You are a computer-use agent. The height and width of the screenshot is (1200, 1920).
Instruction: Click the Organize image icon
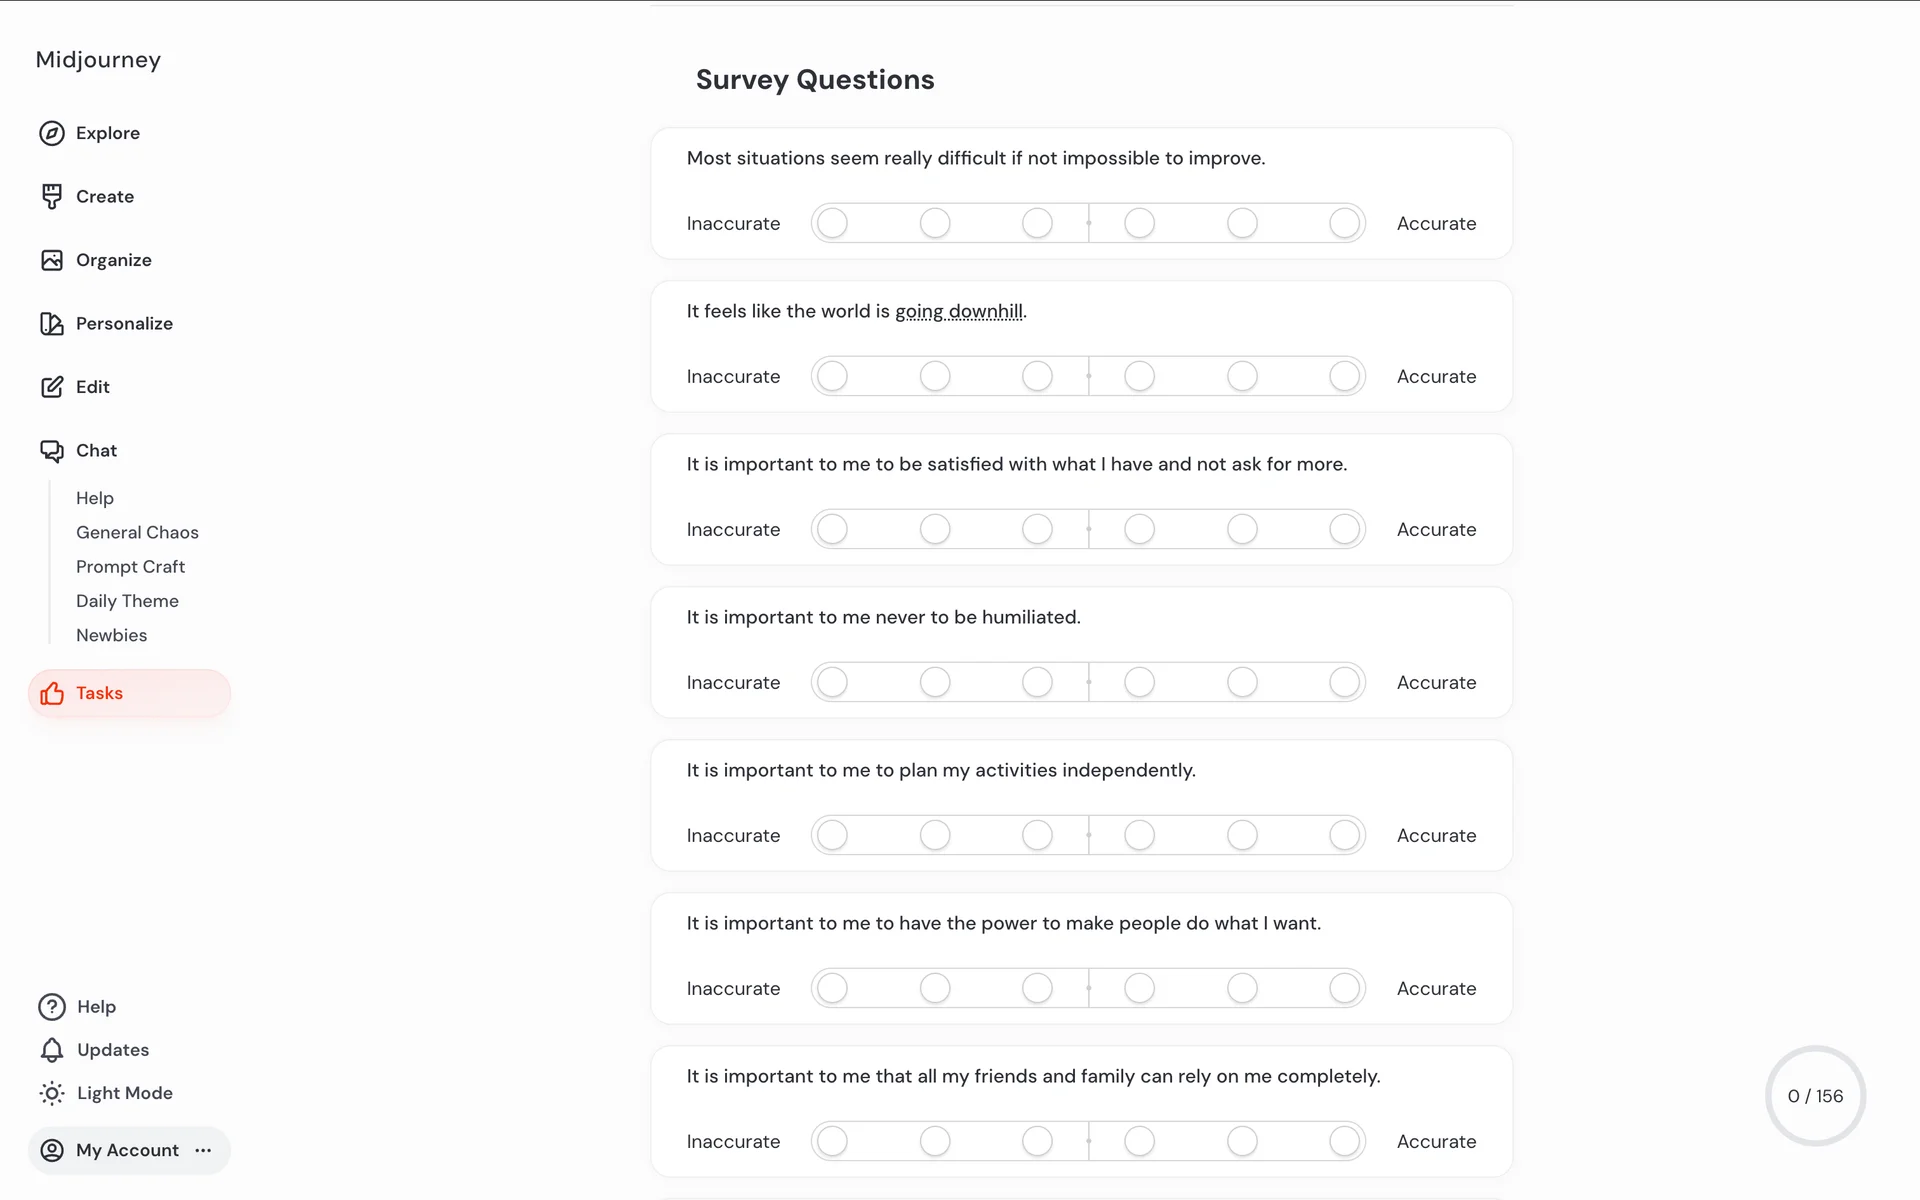coord(52,260)
